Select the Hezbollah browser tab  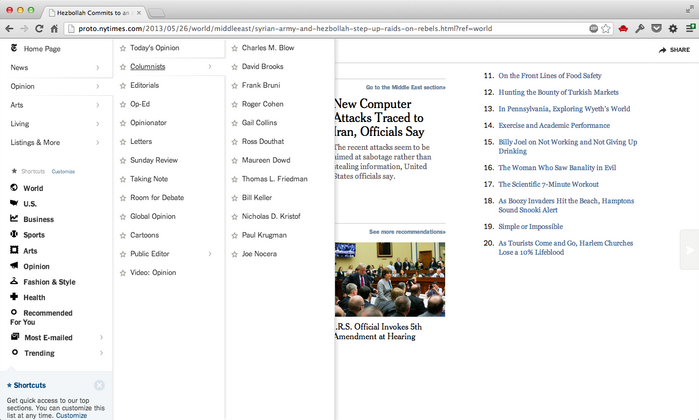pyautogui.click(x=95, y=12)
